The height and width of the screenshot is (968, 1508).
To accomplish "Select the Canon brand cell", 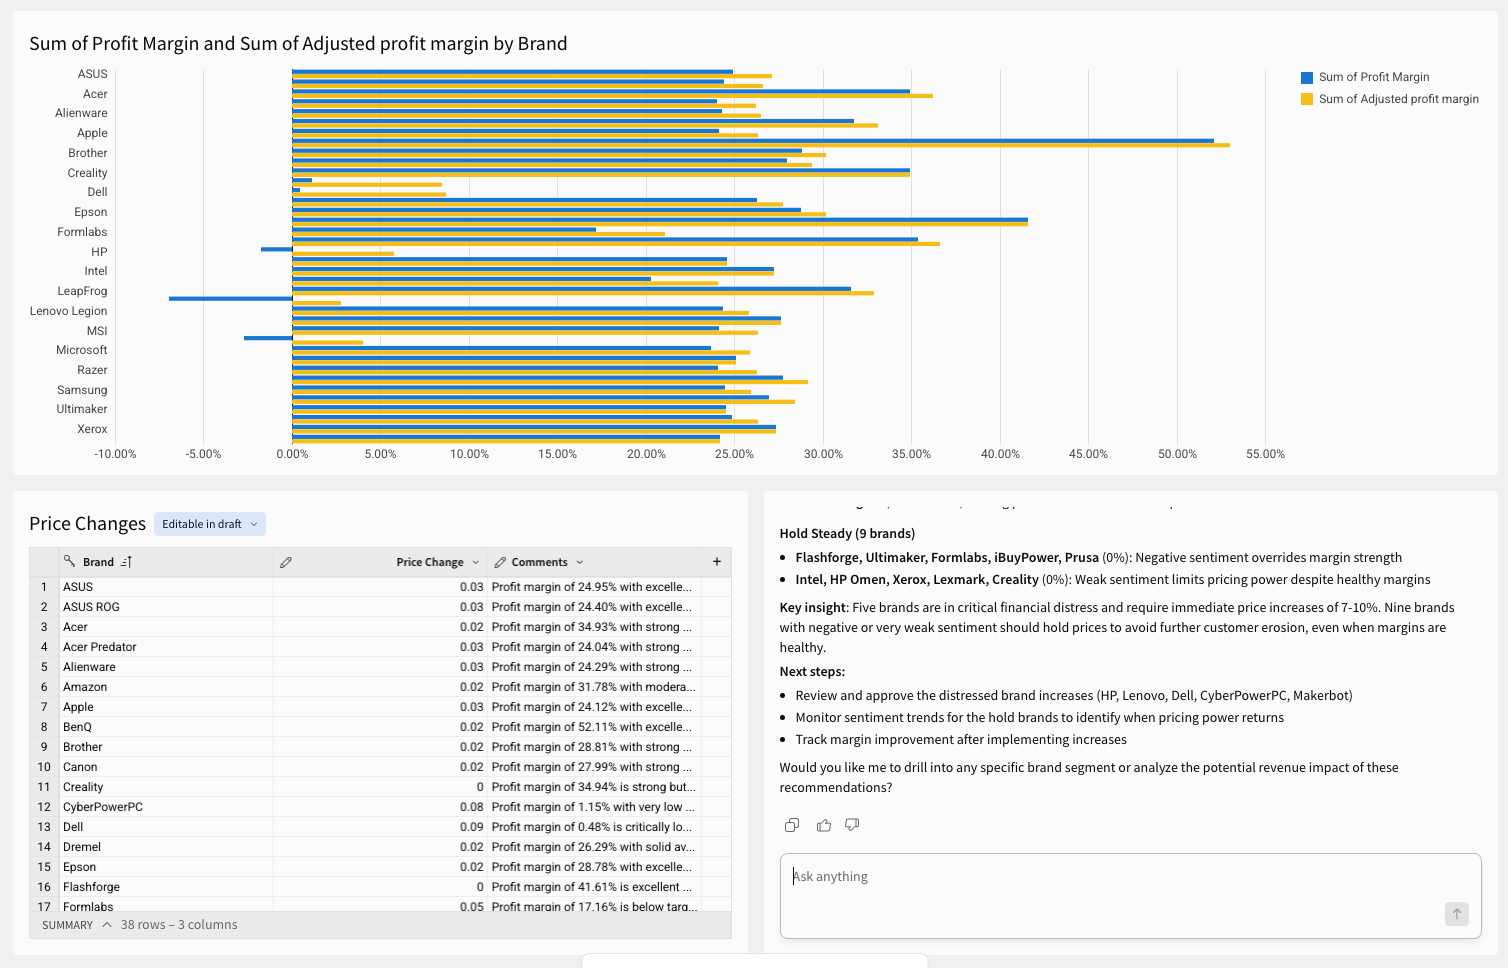I will pos(166,767).
